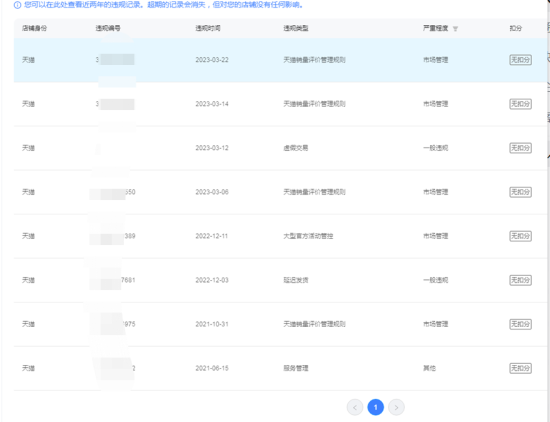Click the 虚假交易 violation type cell
Viewport: 550px width, 422px height.
tap(296, 148)
